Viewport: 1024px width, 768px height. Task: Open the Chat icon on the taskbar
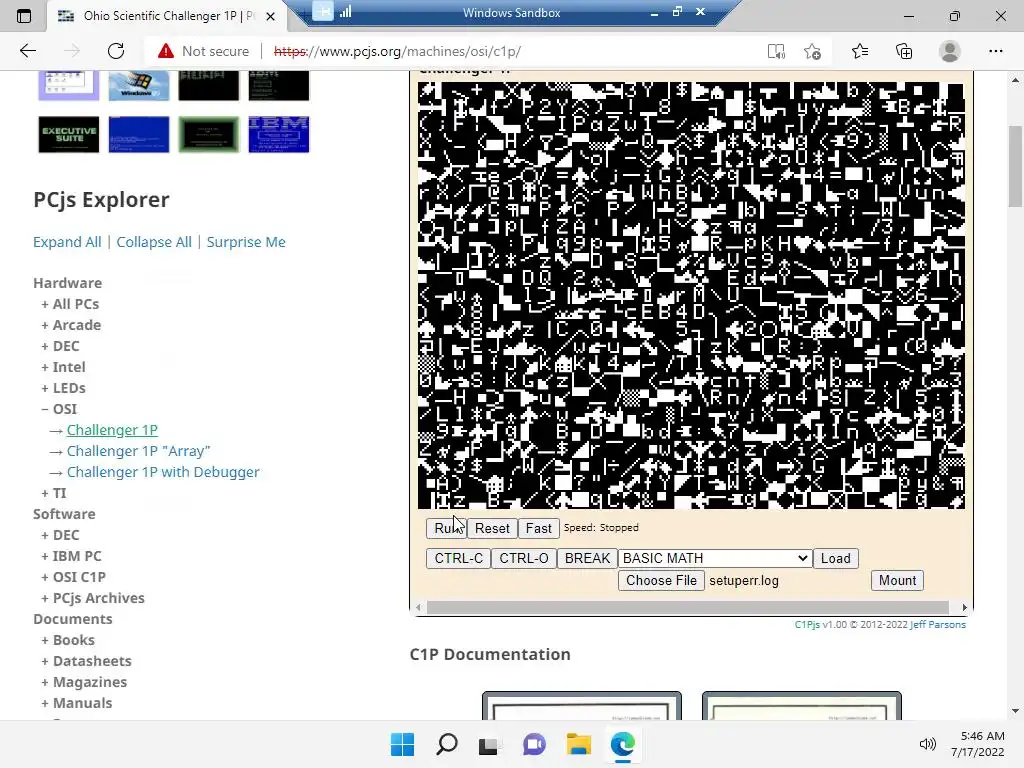point(534,744)
